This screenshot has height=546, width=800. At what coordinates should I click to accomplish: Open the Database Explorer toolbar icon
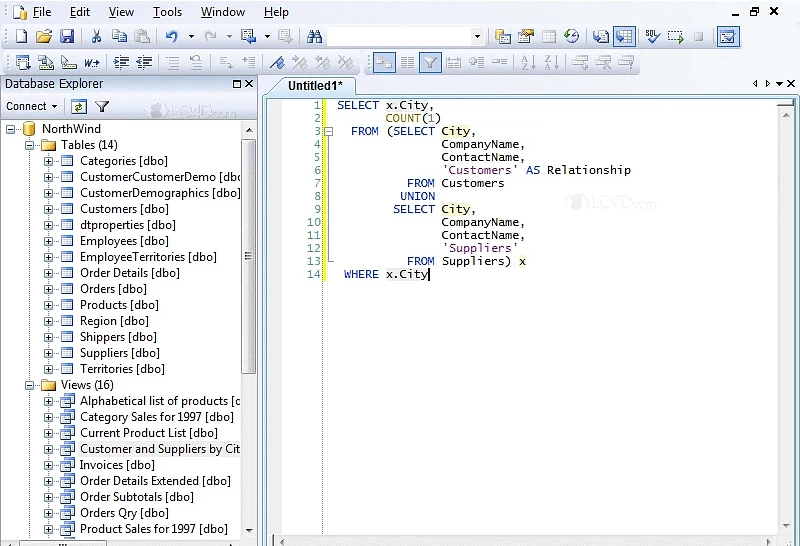click(x=503, y=37)
